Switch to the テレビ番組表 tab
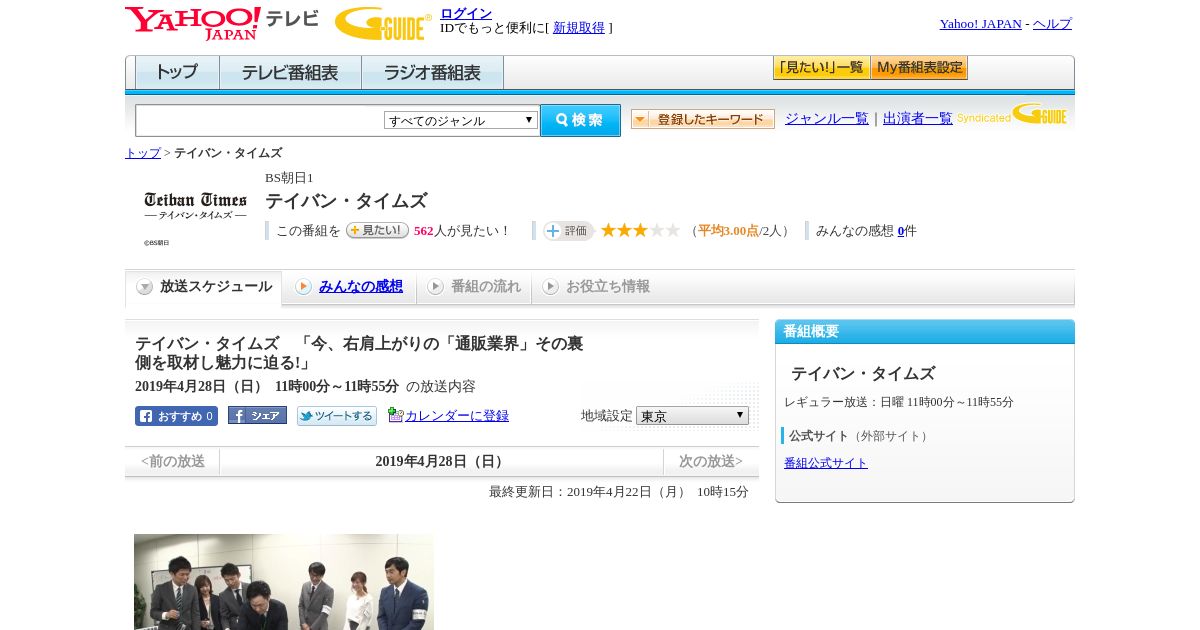The width and height of the screenshot is (1200, 630). point(290,73)
